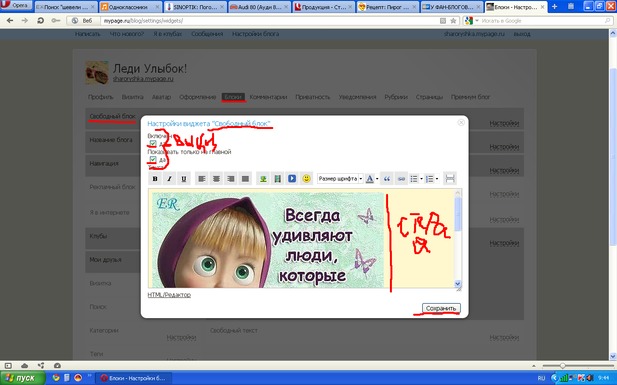Image resolution: width=617 pixels, height=385 pixels.
Task: Open the Opera menu button
Action: coord(16,5)
